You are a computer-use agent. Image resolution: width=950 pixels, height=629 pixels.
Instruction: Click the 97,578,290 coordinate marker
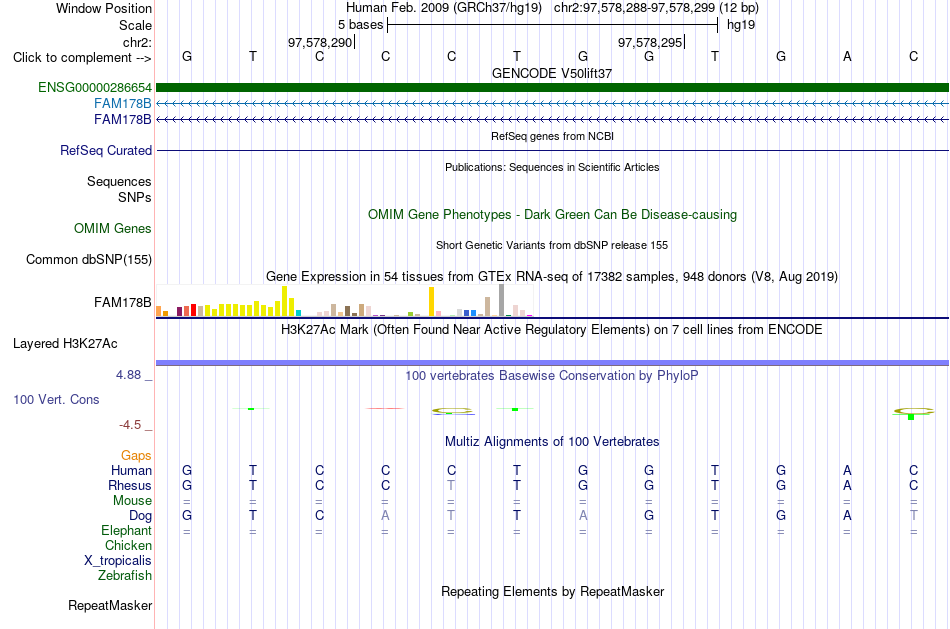pos(320,42)
